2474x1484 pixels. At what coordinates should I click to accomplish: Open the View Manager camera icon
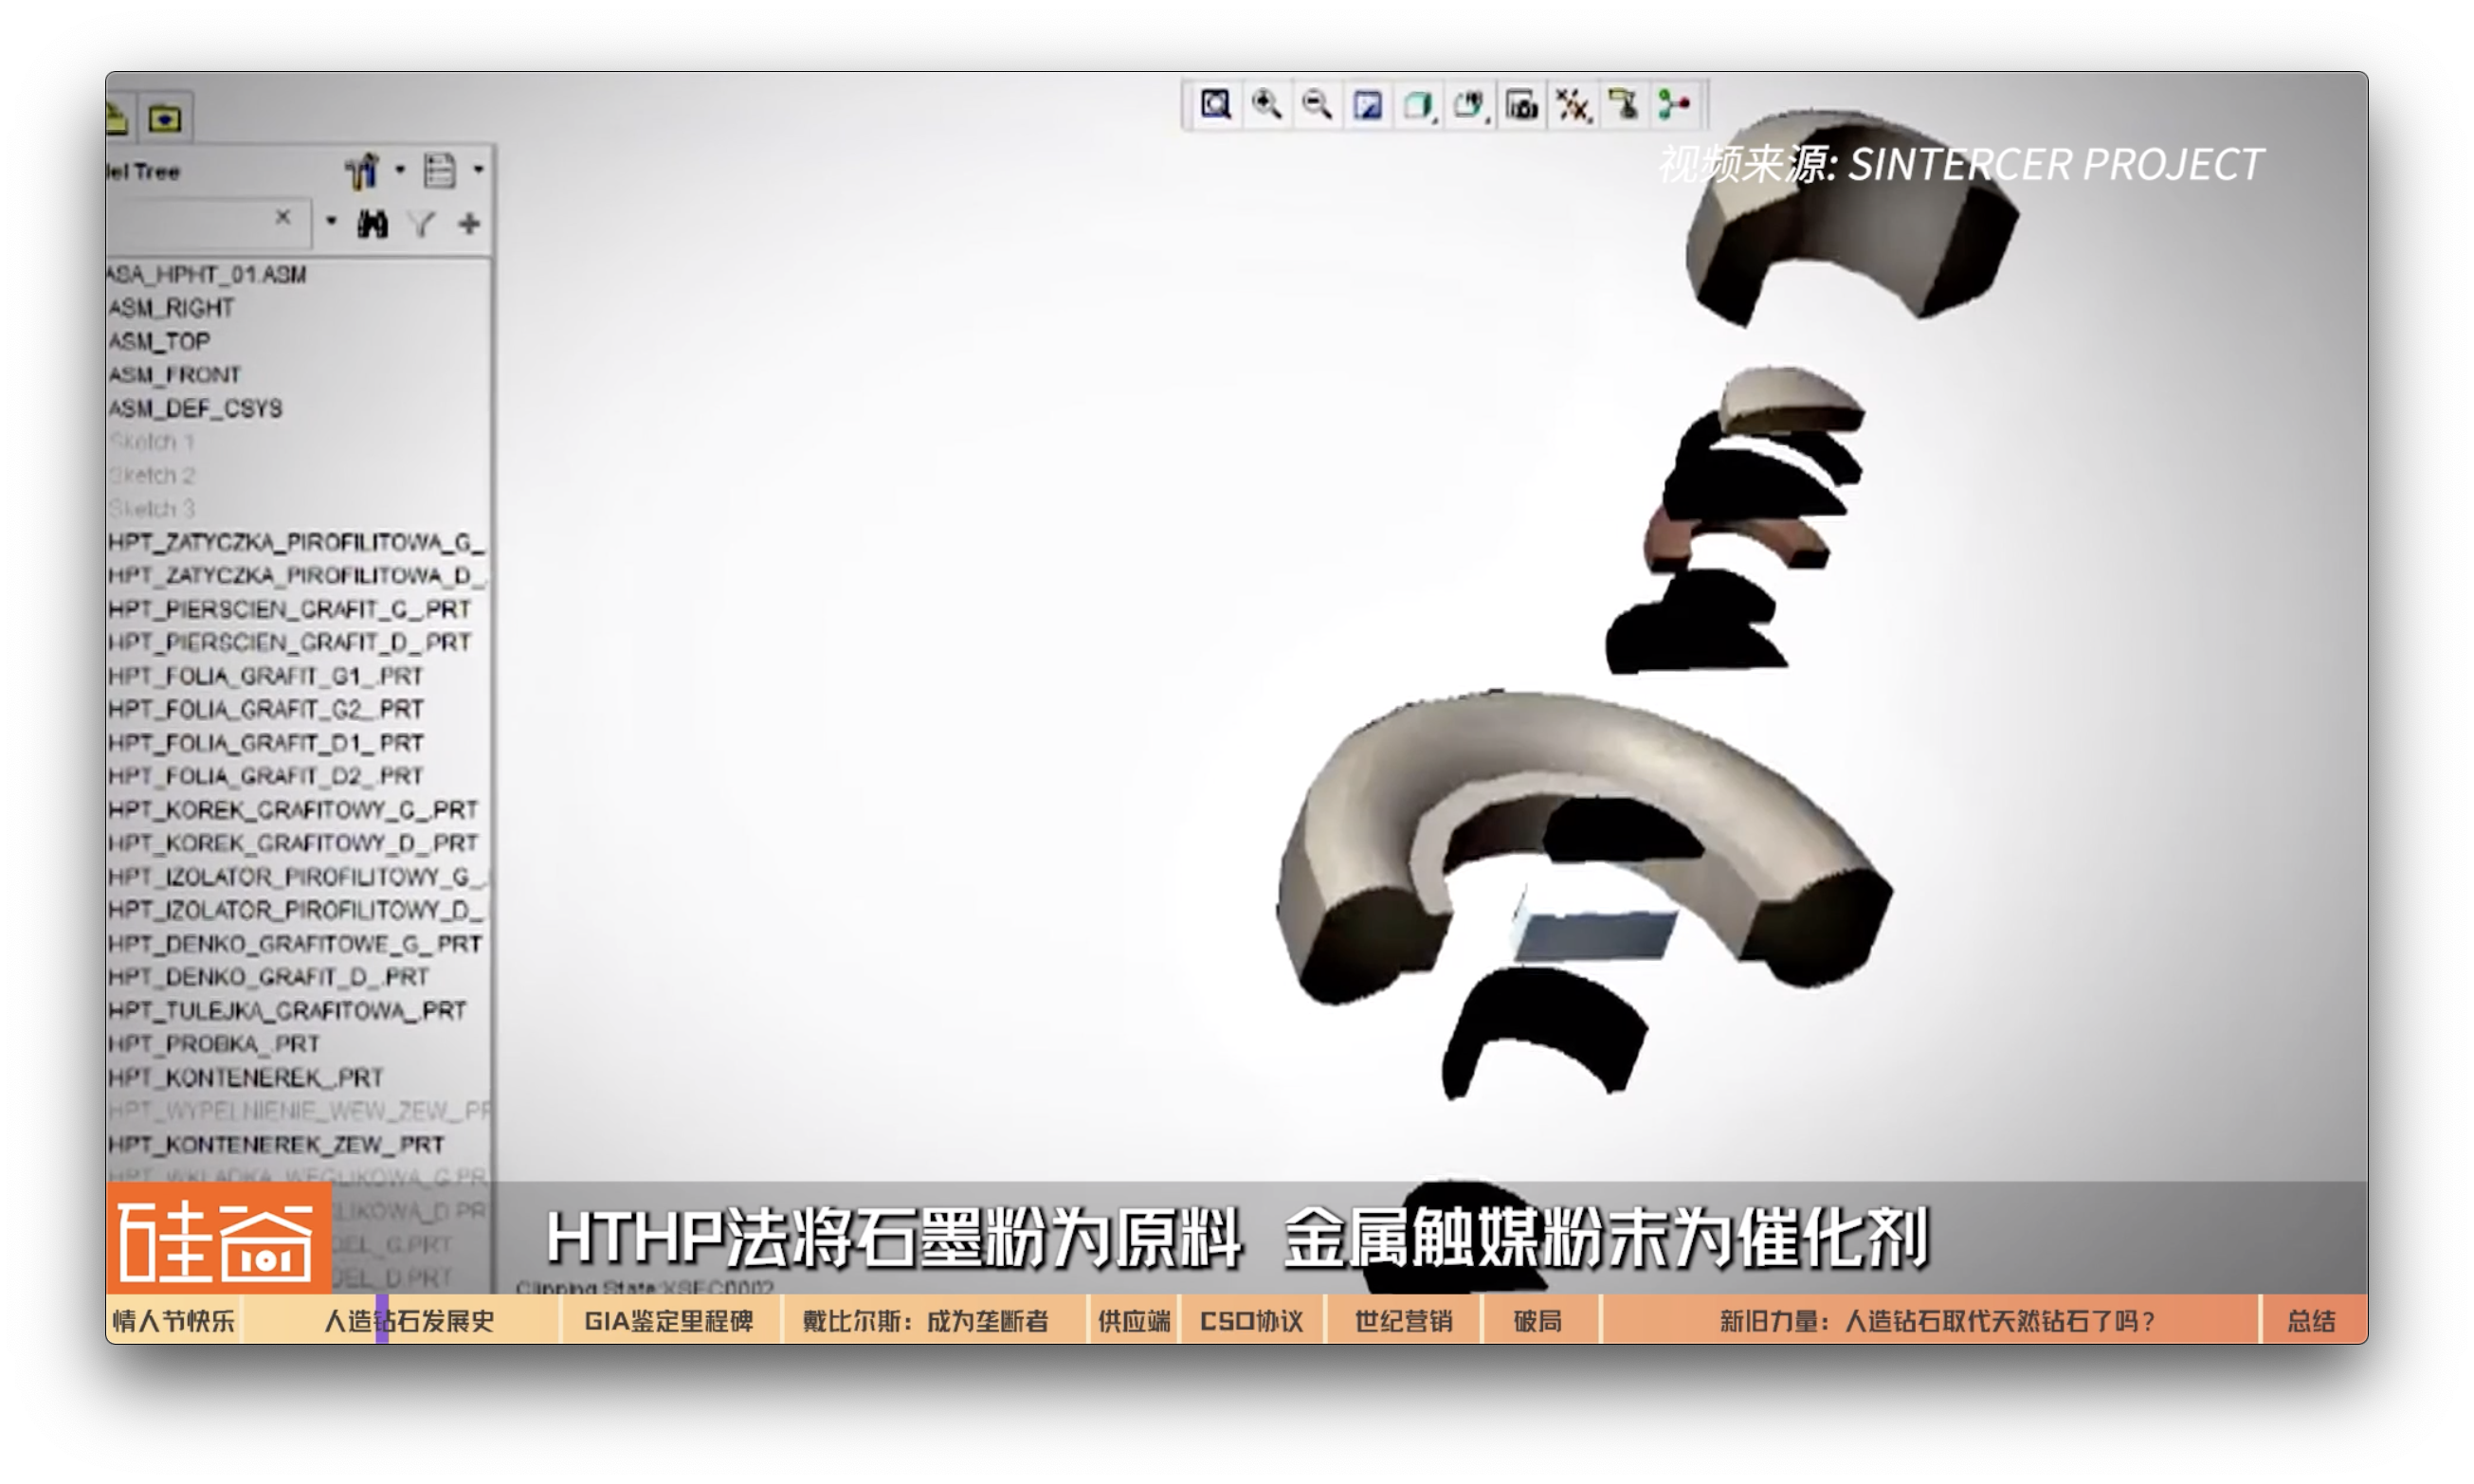1521,105
